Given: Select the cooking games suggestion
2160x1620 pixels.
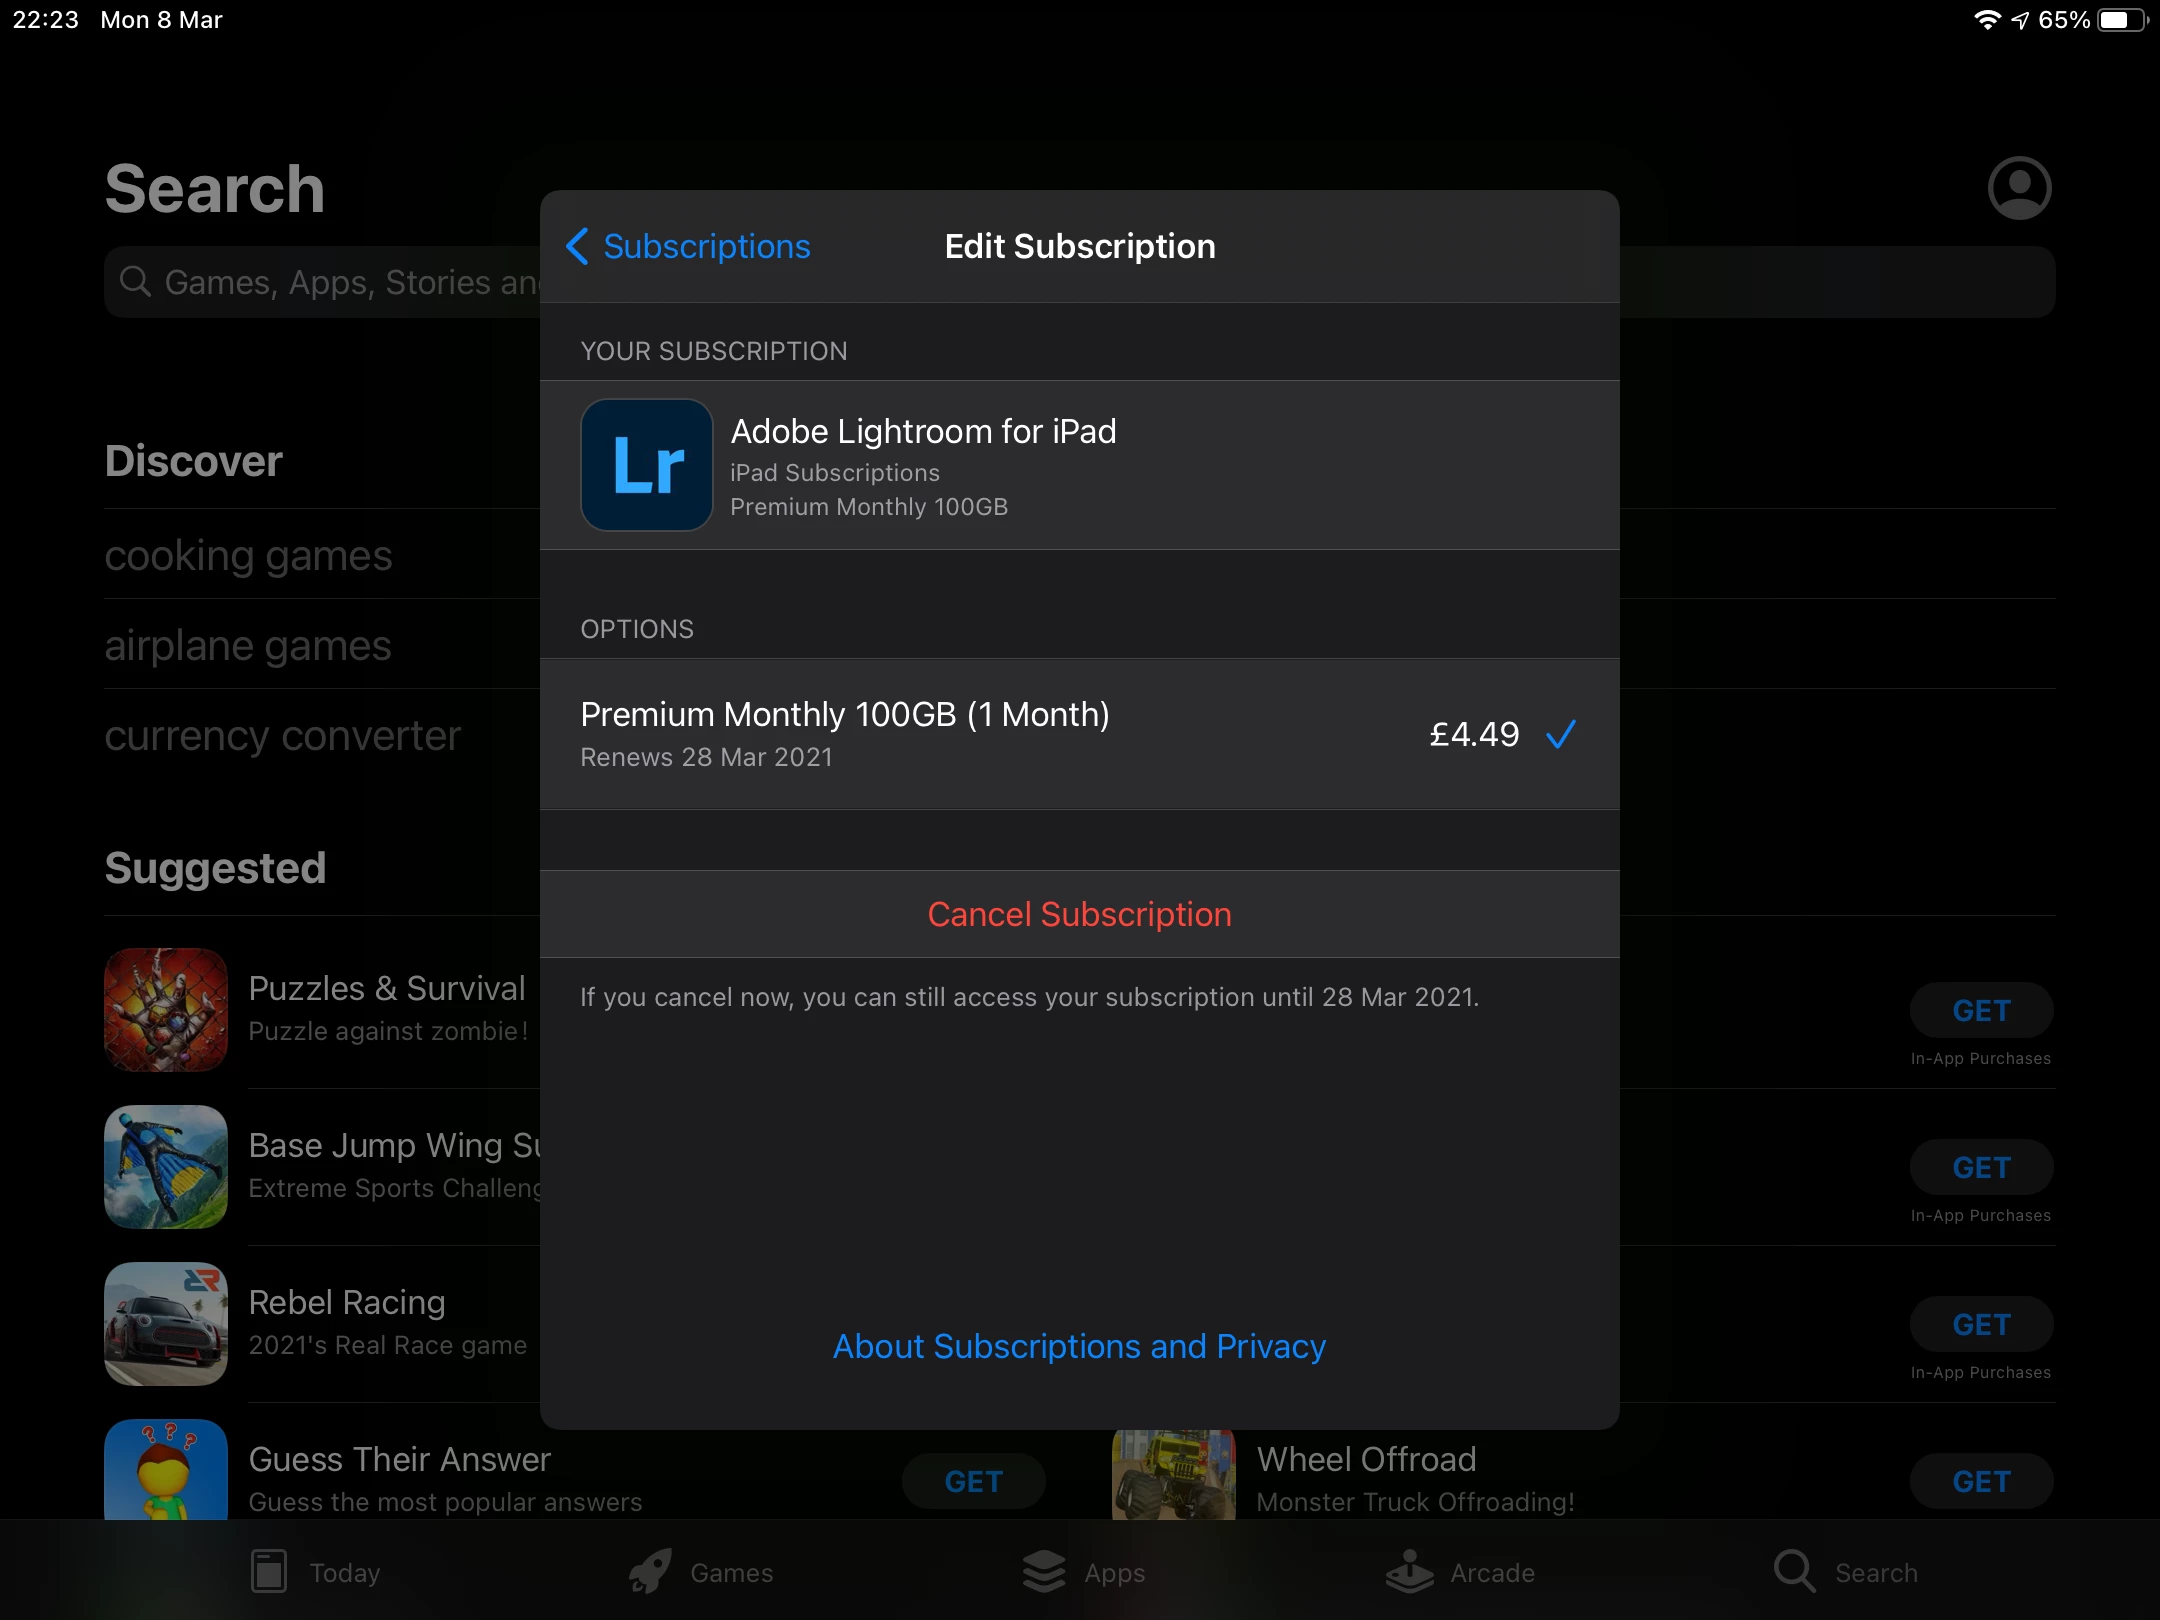Looking at the screenshot, I should click(x=248, y=556).
